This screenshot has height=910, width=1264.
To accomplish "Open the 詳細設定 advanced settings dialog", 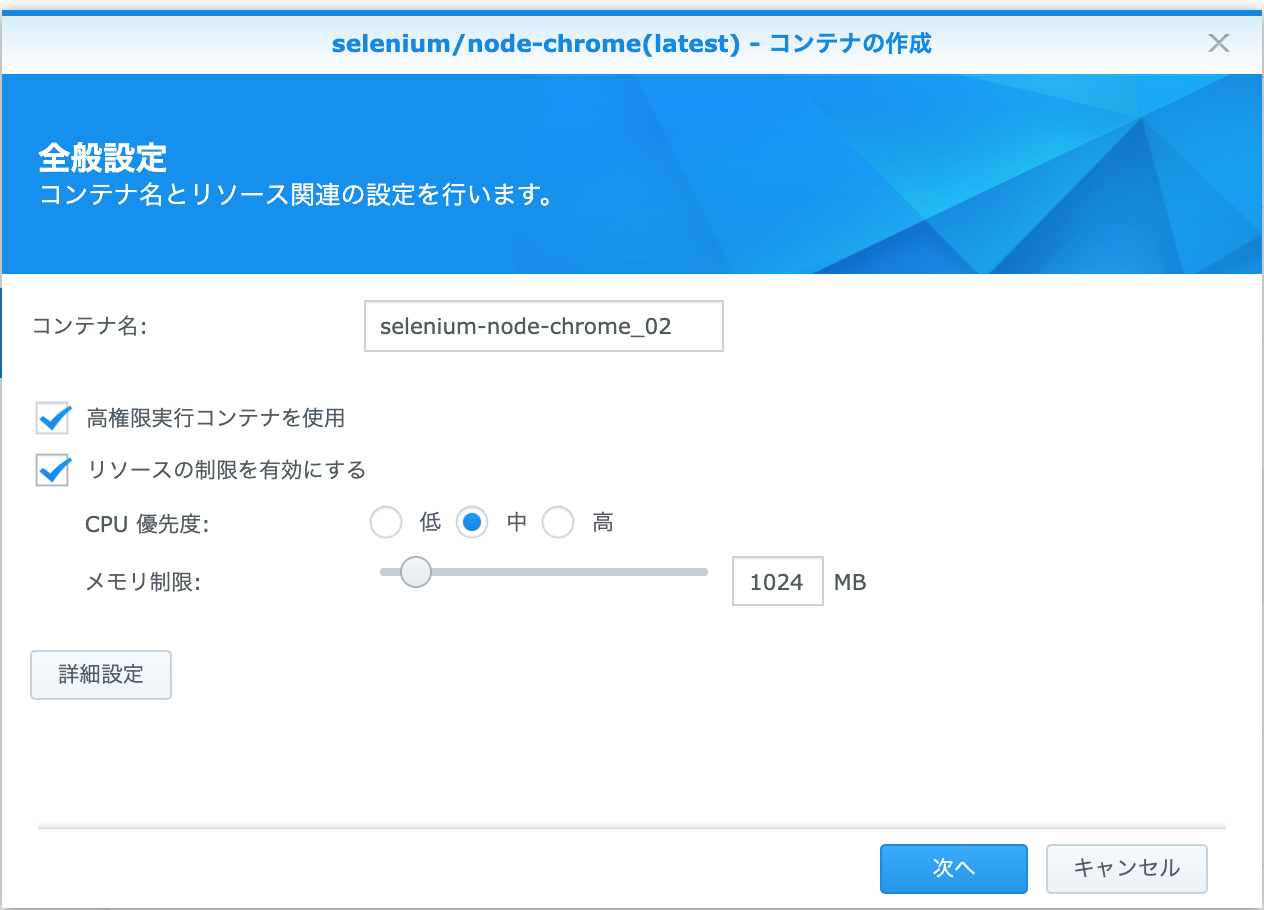I will [x=100, y=675].
